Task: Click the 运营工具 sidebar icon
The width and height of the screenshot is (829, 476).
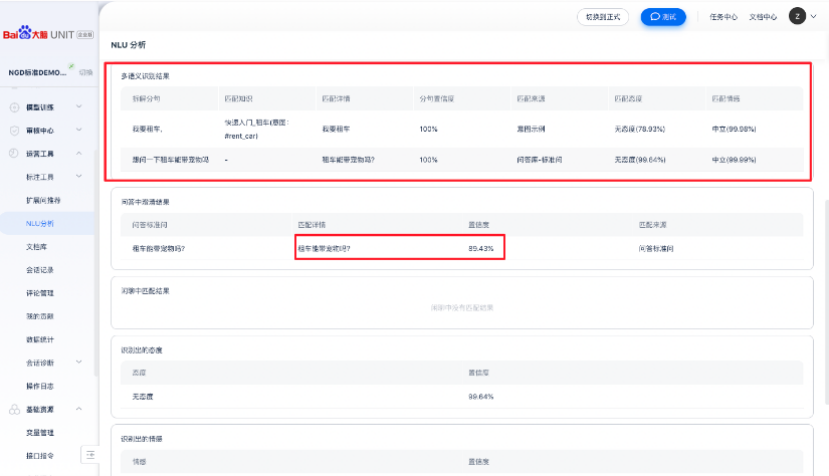Action: tap(14, 153)
